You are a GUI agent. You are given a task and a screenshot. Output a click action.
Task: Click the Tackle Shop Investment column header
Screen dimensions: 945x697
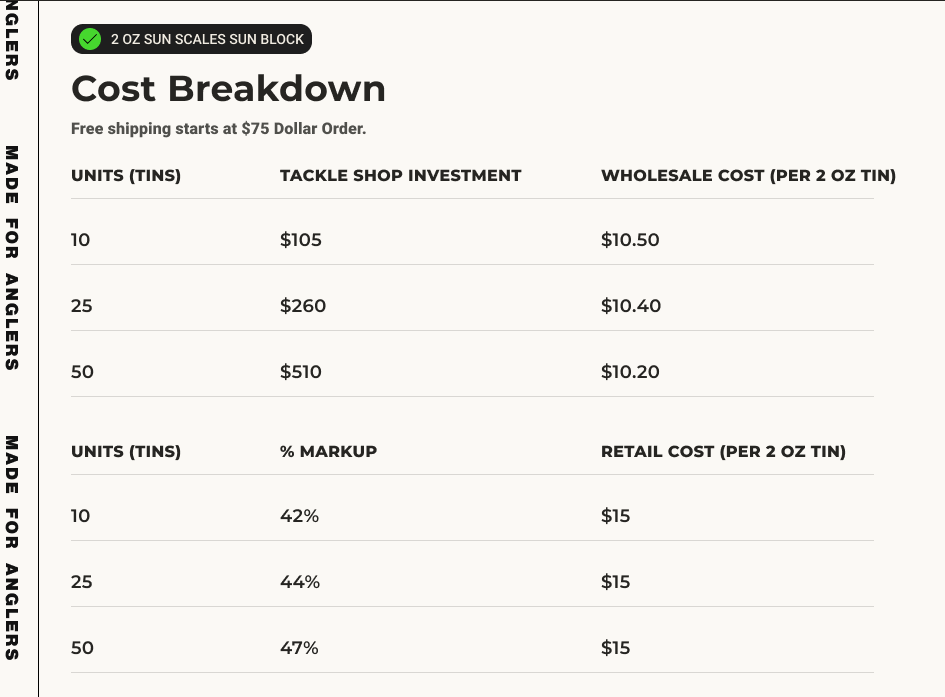click(400, 176)
